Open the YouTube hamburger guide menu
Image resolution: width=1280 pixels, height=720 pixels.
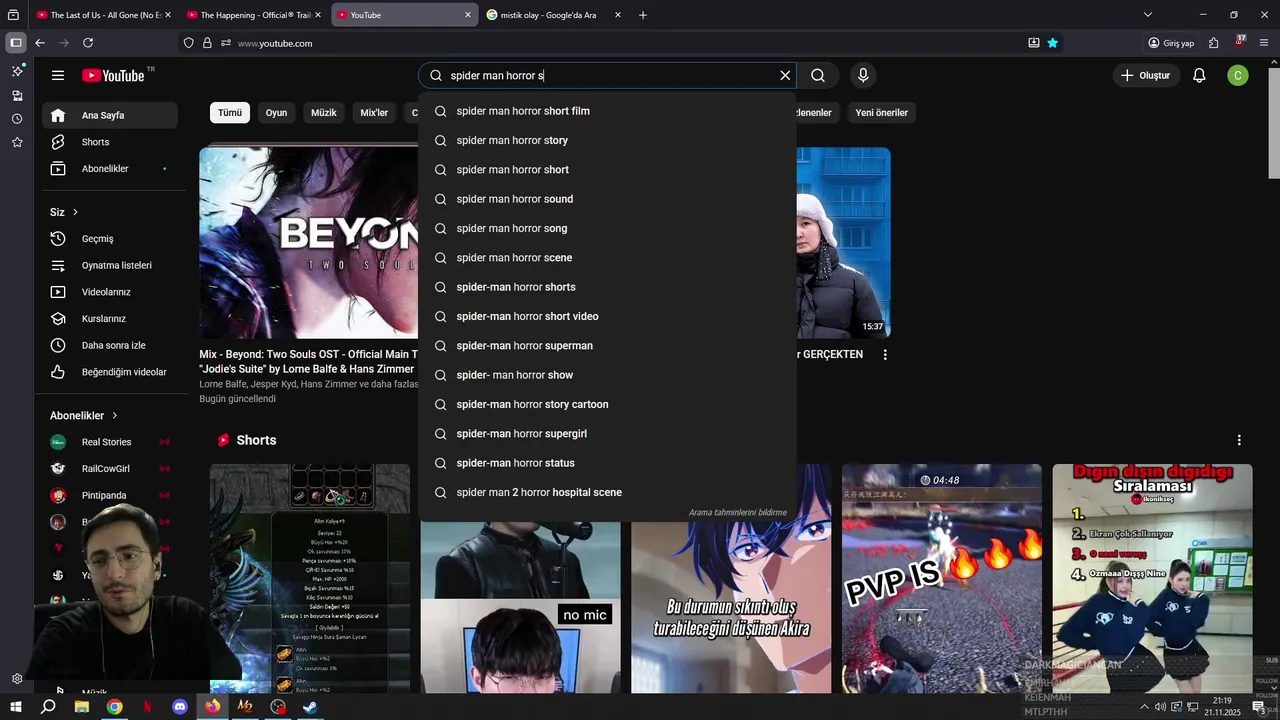[x=58, y=75]
